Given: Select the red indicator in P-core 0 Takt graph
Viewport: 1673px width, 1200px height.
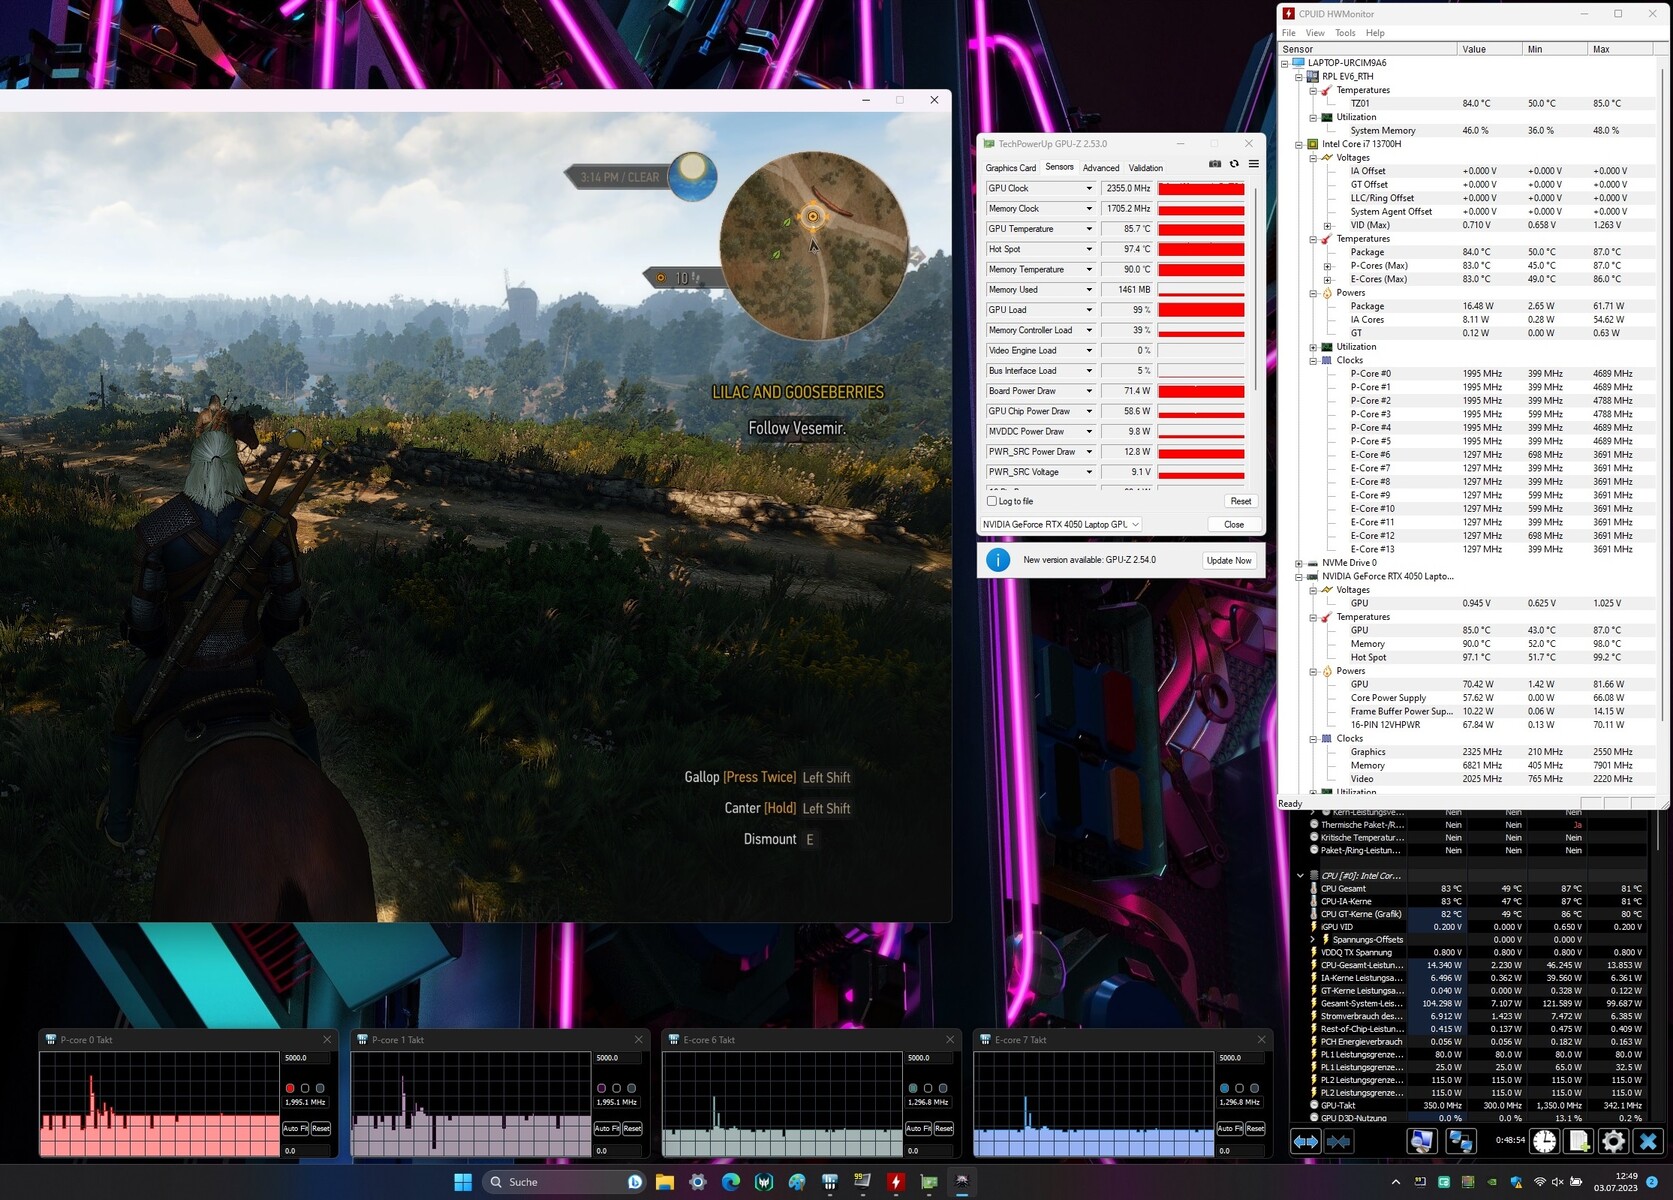Looking at the screenshot, I should (x=290, y=1088).
